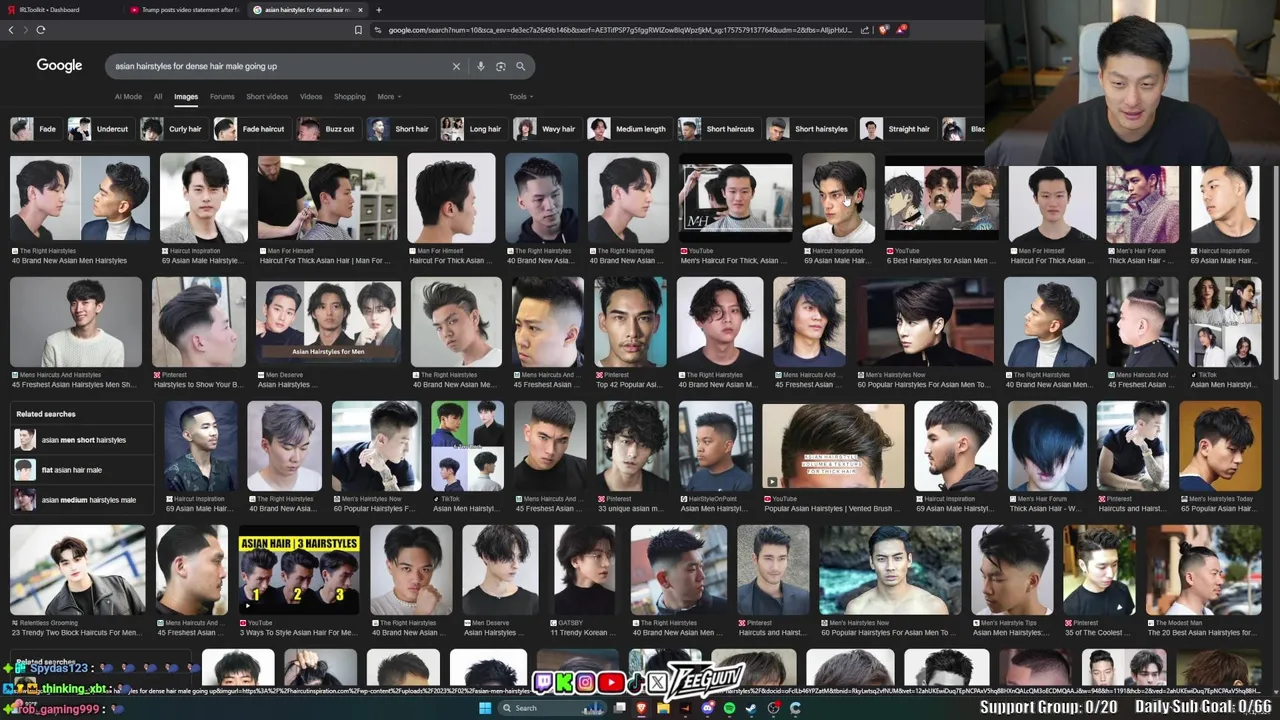Open the Asian Hairstyles for Men image result
Image resolution: width=1280 pixels, height=720 pixels.
[328, 324]
